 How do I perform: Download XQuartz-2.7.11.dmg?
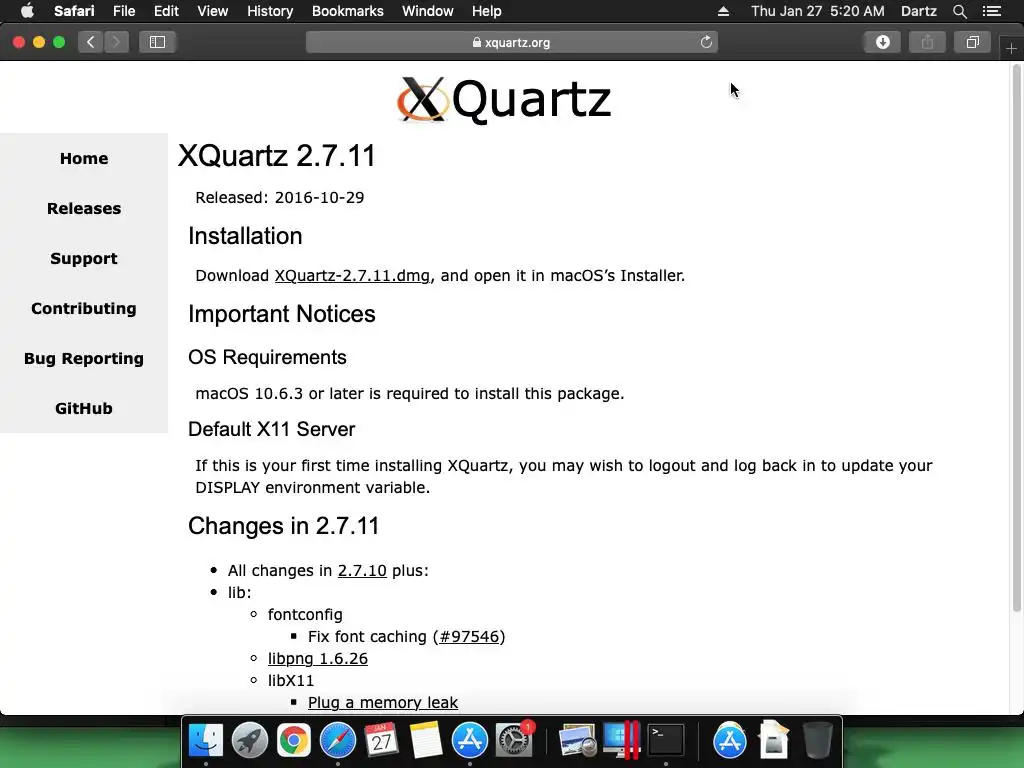point(352,276)
